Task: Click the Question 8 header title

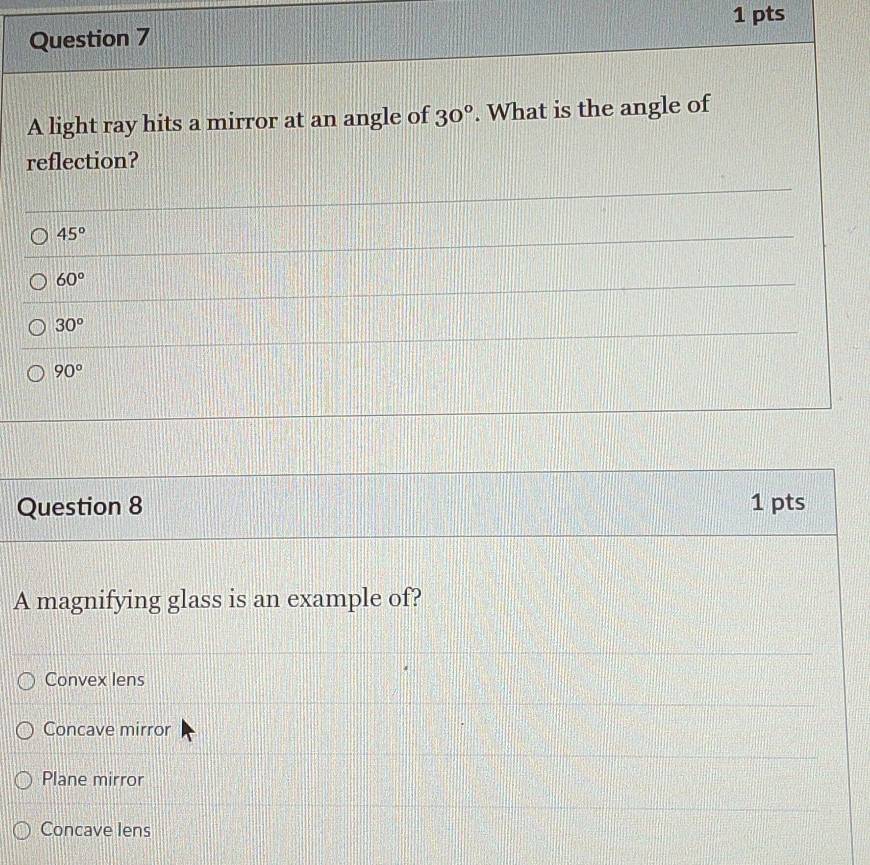Action: tap(80, 507)
